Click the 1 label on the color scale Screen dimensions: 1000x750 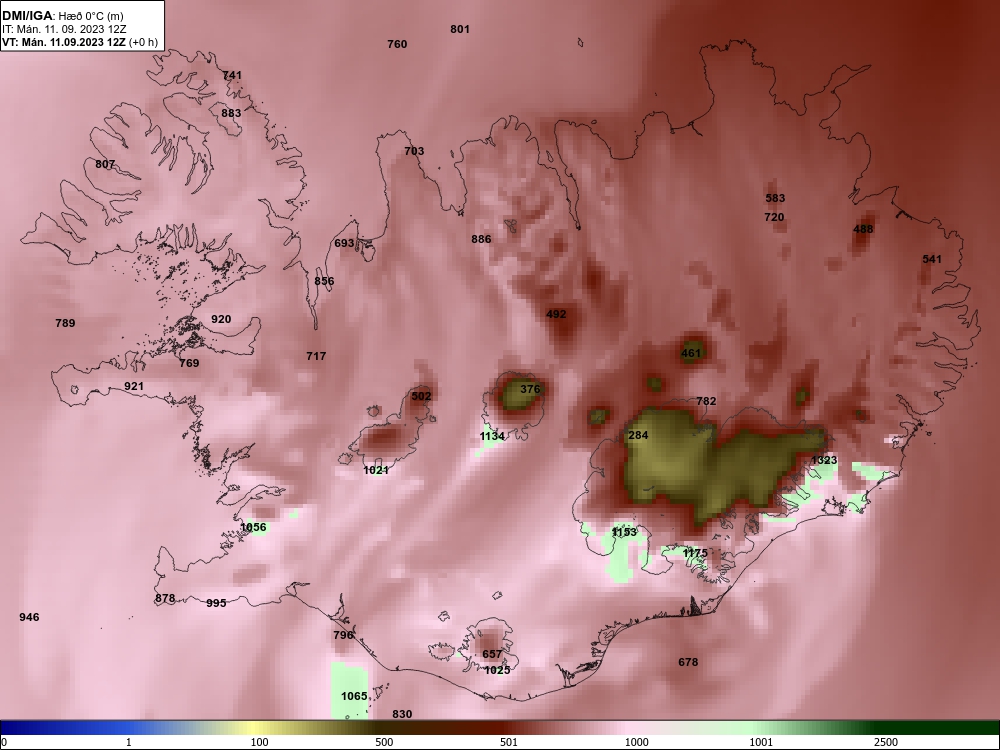(x=129, y=742)
